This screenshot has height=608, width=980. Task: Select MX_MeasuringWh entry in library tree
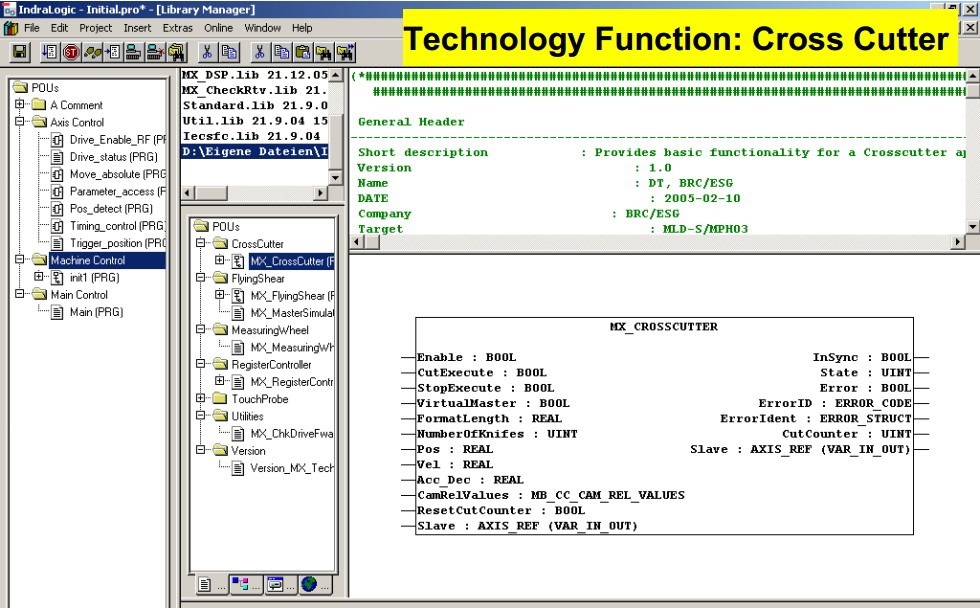pyautogui.click(x=292, y=347)
